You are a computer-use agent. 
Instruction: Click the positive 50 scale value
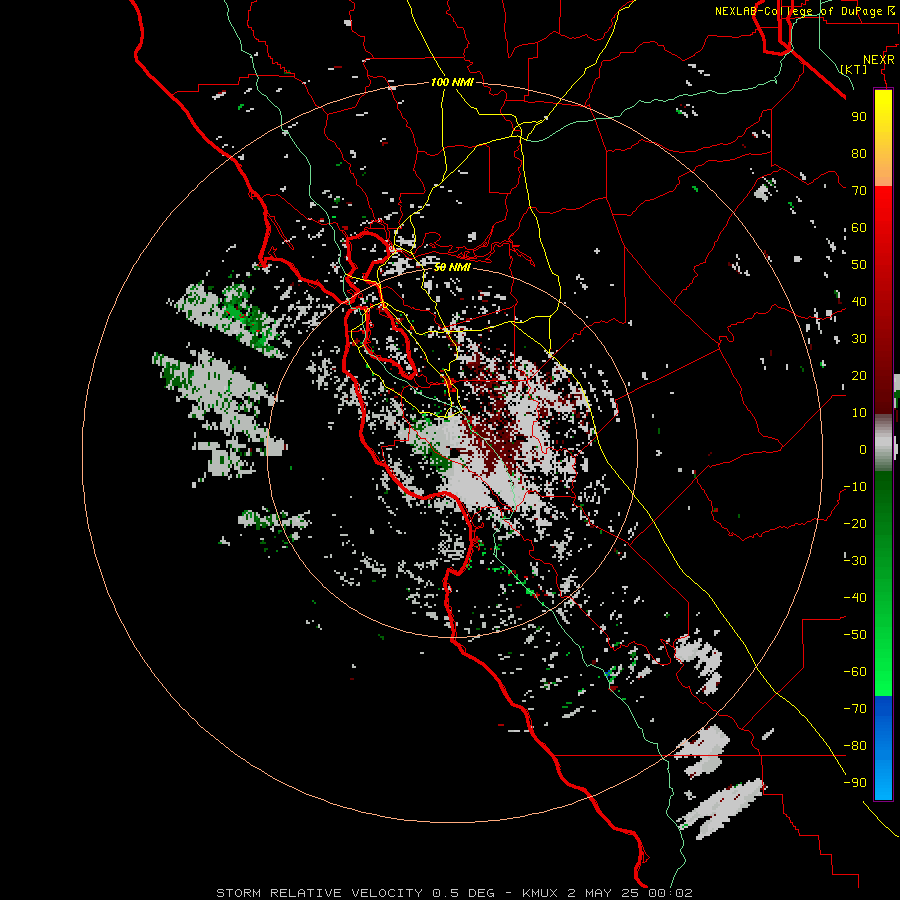click(859, 265)
